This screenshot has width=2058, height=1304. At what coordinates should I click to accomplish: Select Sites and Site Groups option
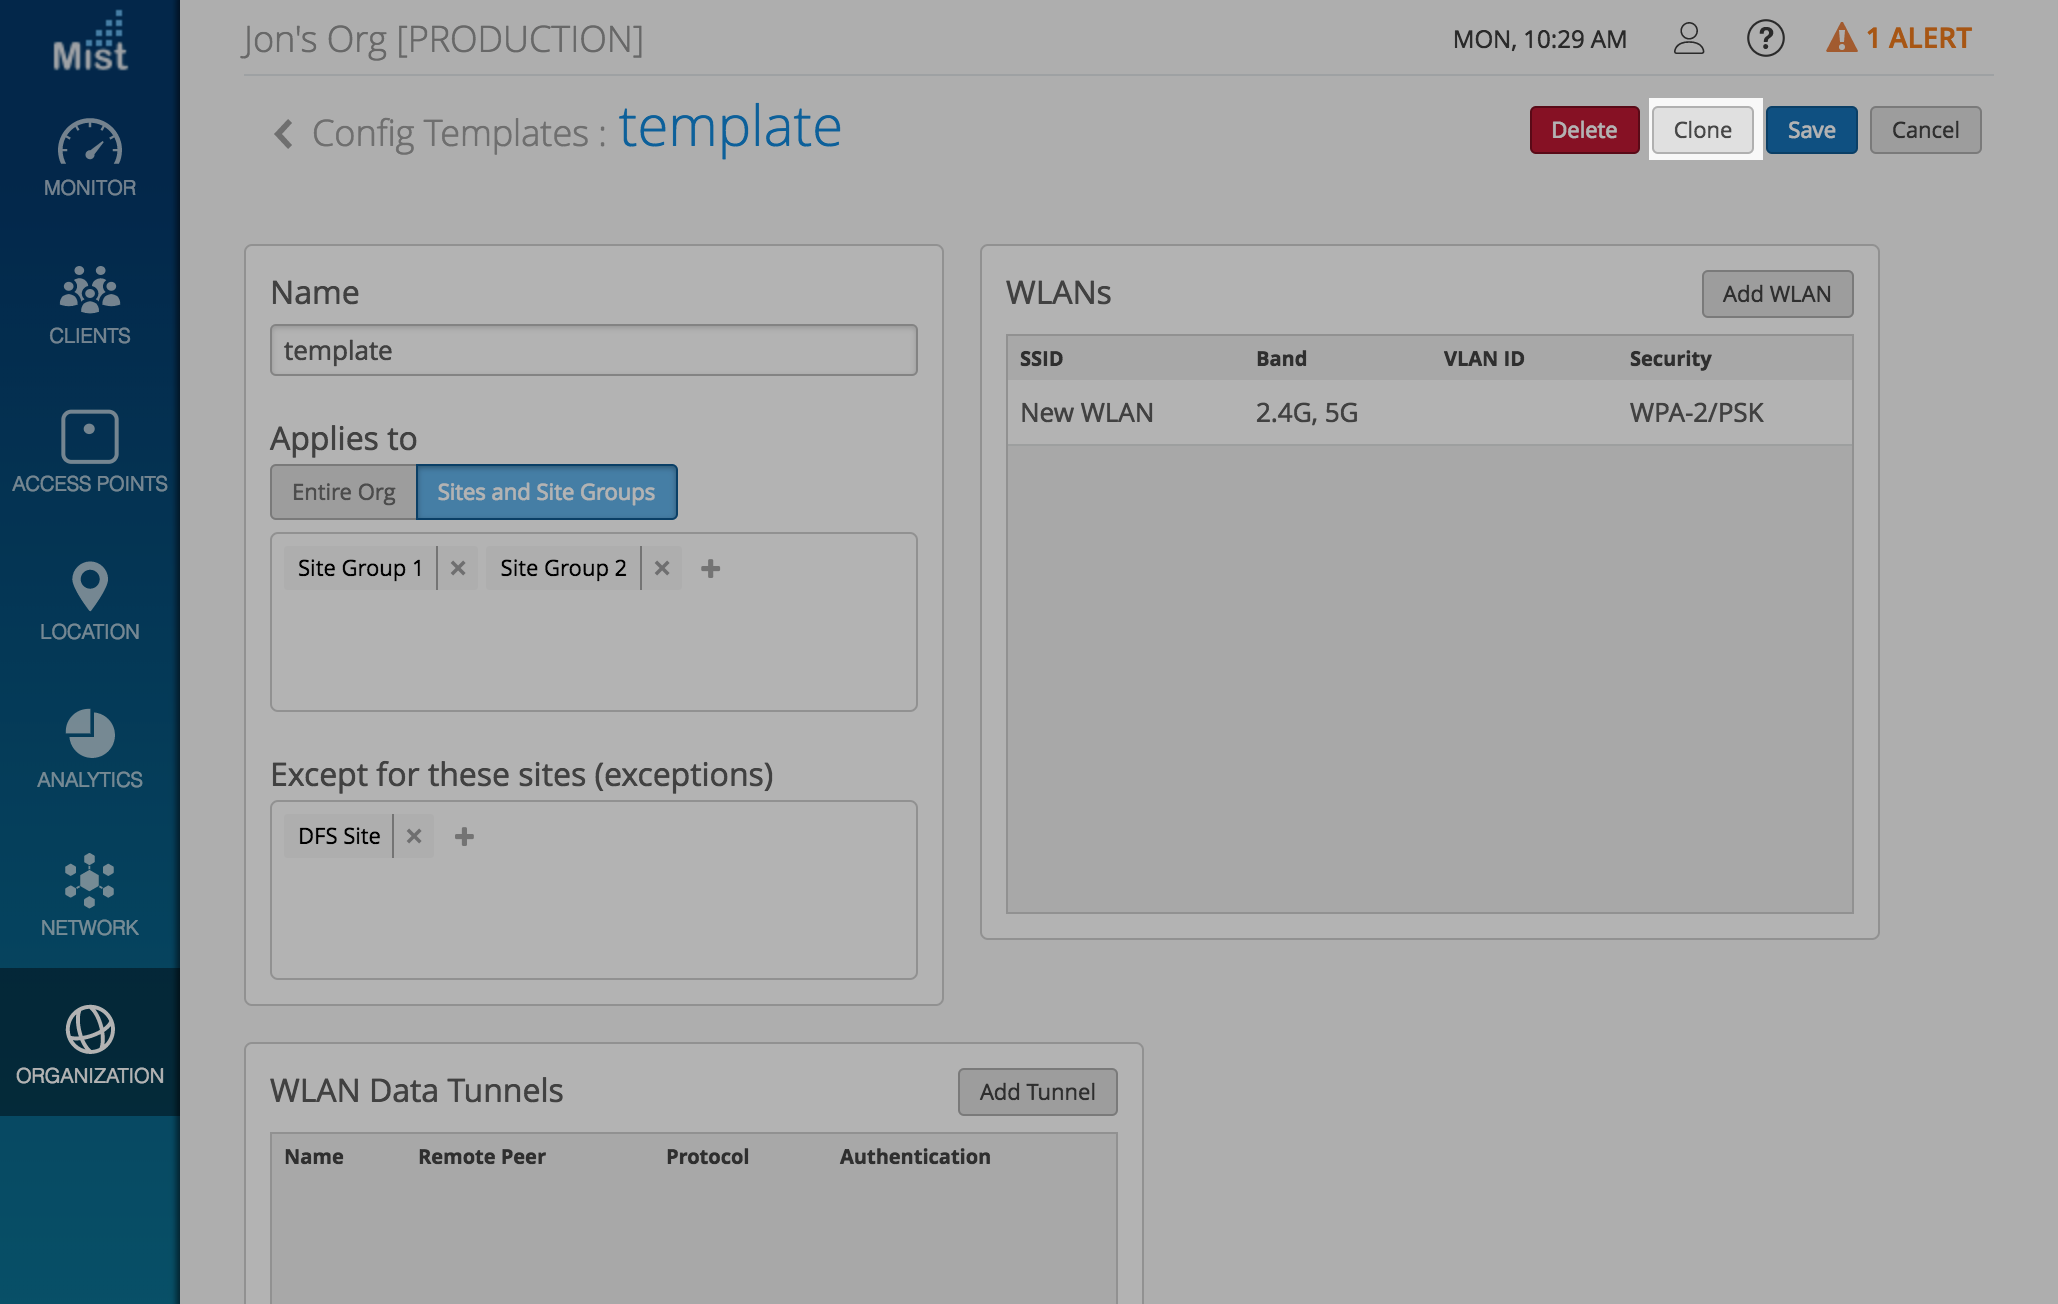tap(546, 492)
